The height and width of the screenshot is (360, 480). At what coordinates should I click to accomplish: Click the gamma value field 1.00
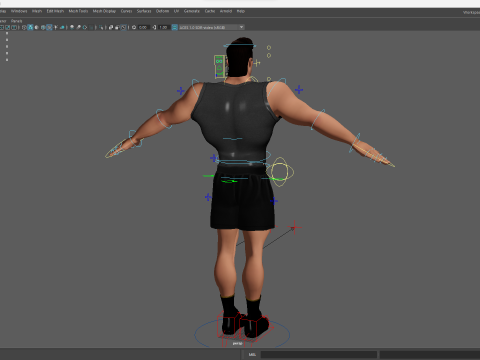point(163,27)
